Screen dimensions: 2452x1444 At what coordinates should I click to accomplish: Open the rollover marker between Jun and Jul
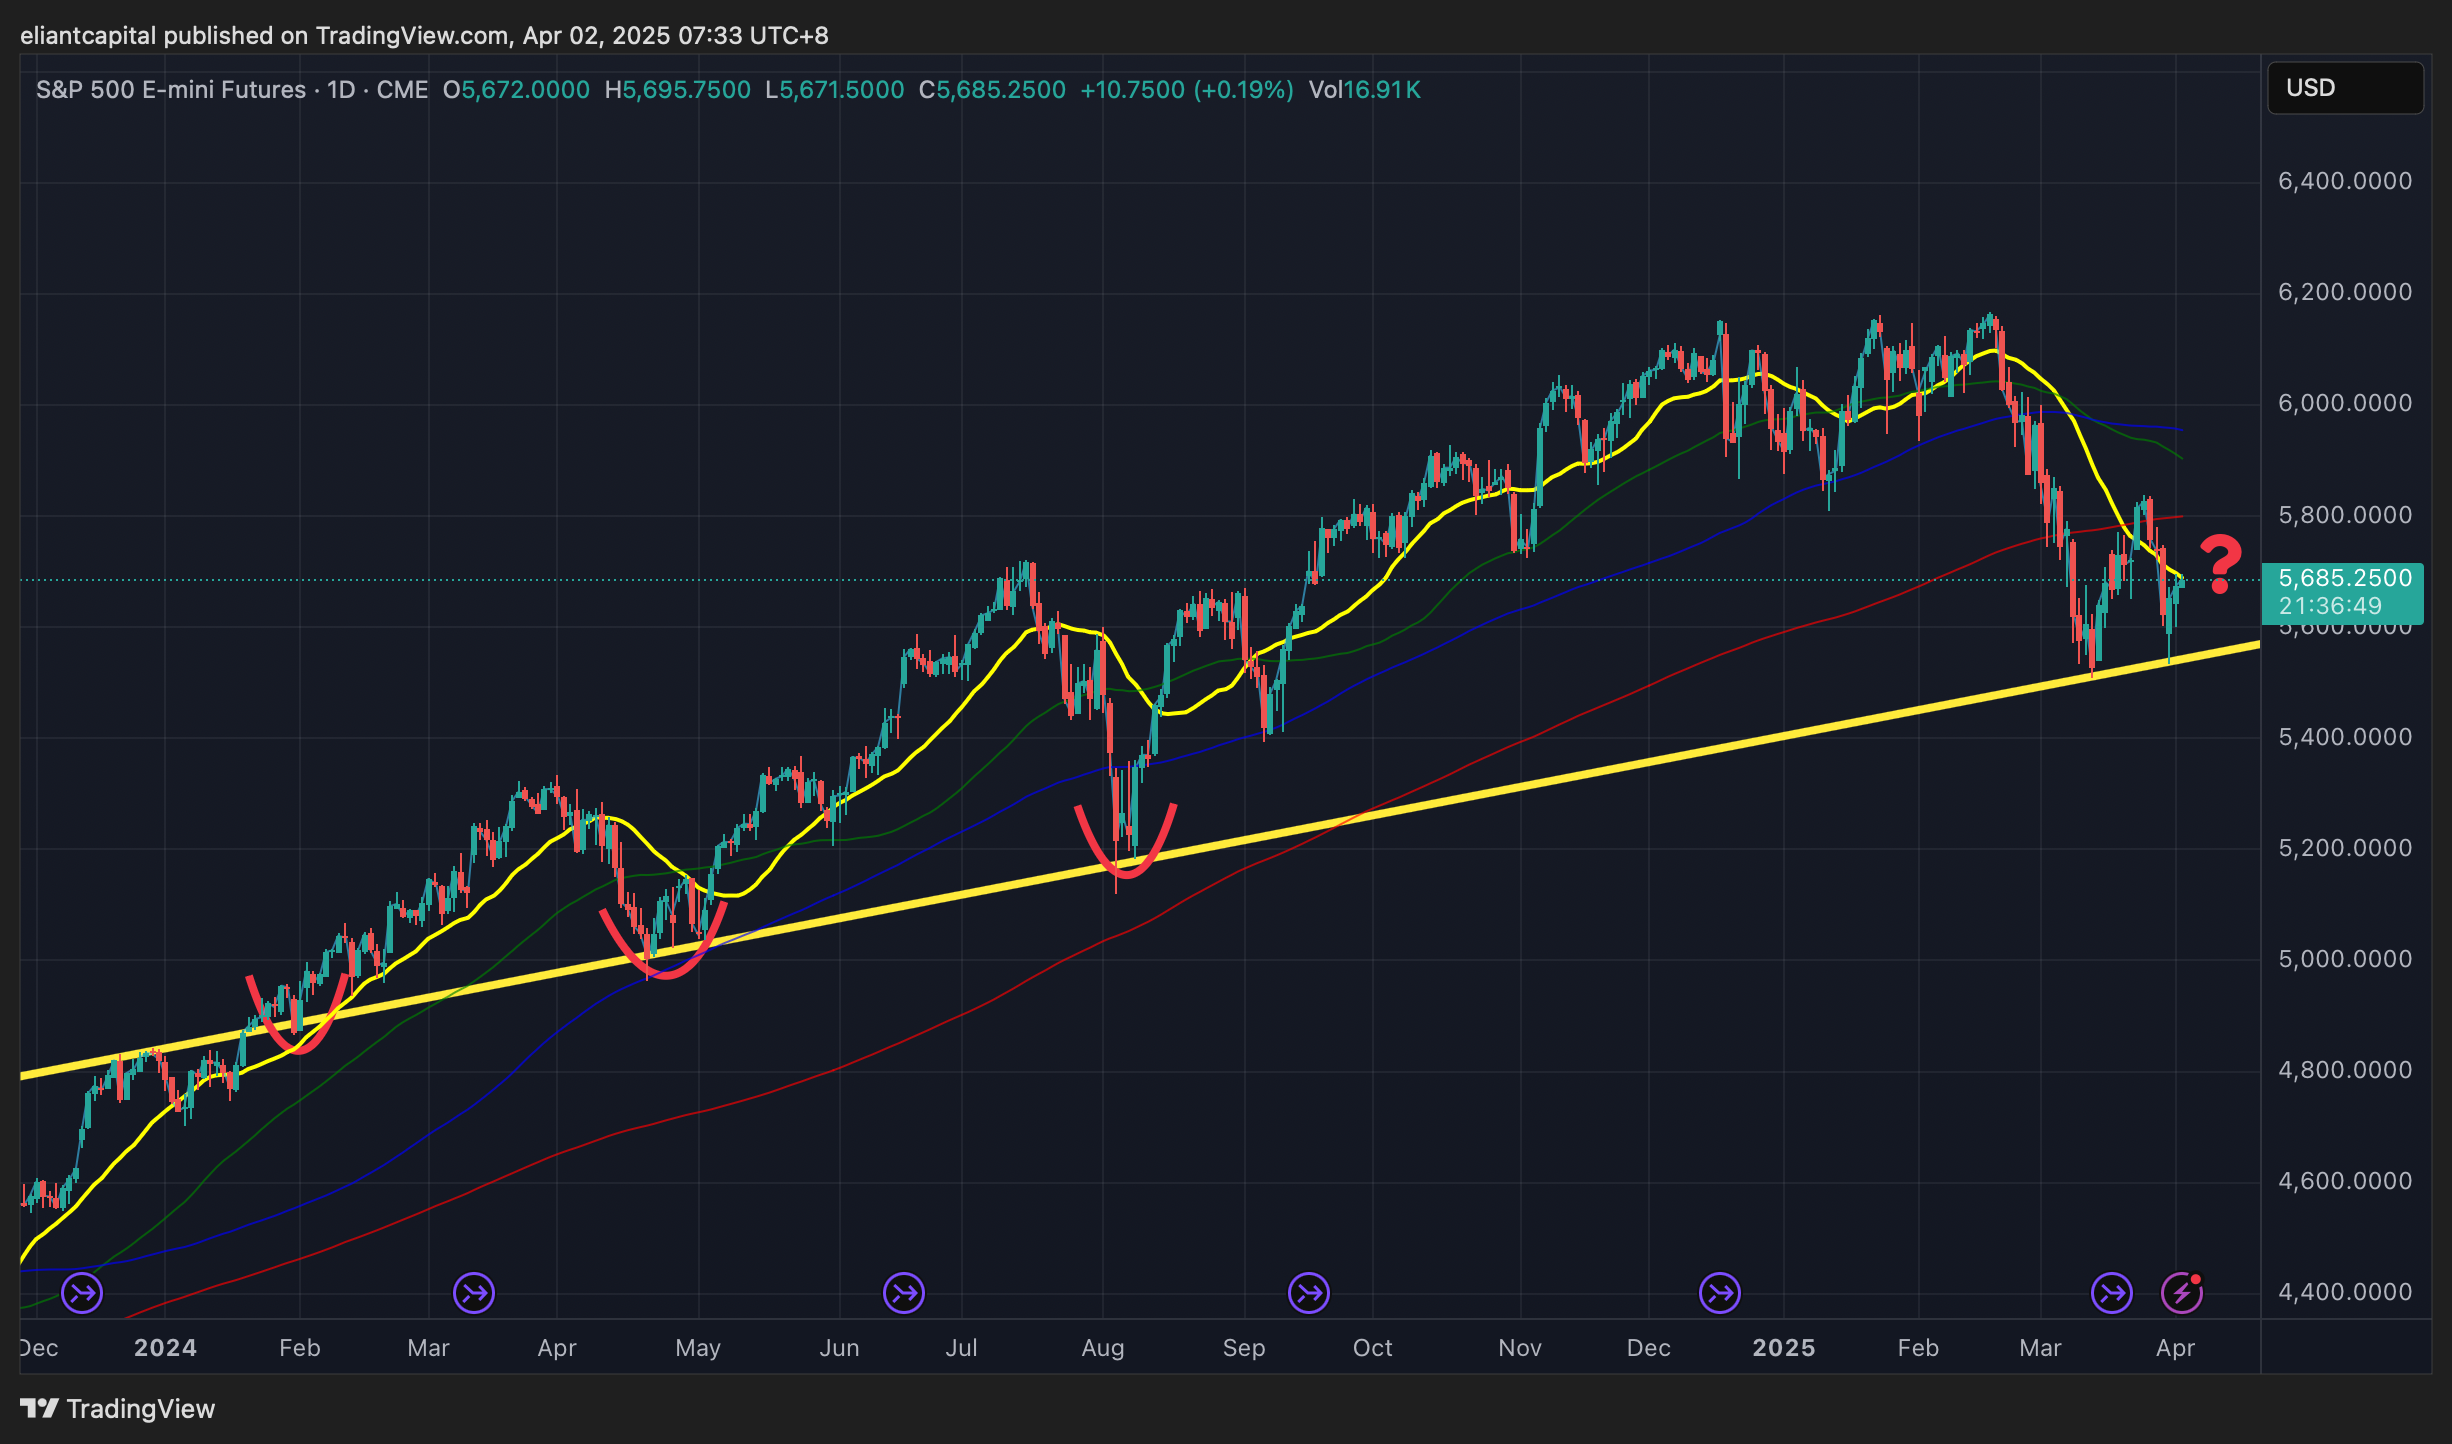pyautogui.click(x=904, y=1293)
